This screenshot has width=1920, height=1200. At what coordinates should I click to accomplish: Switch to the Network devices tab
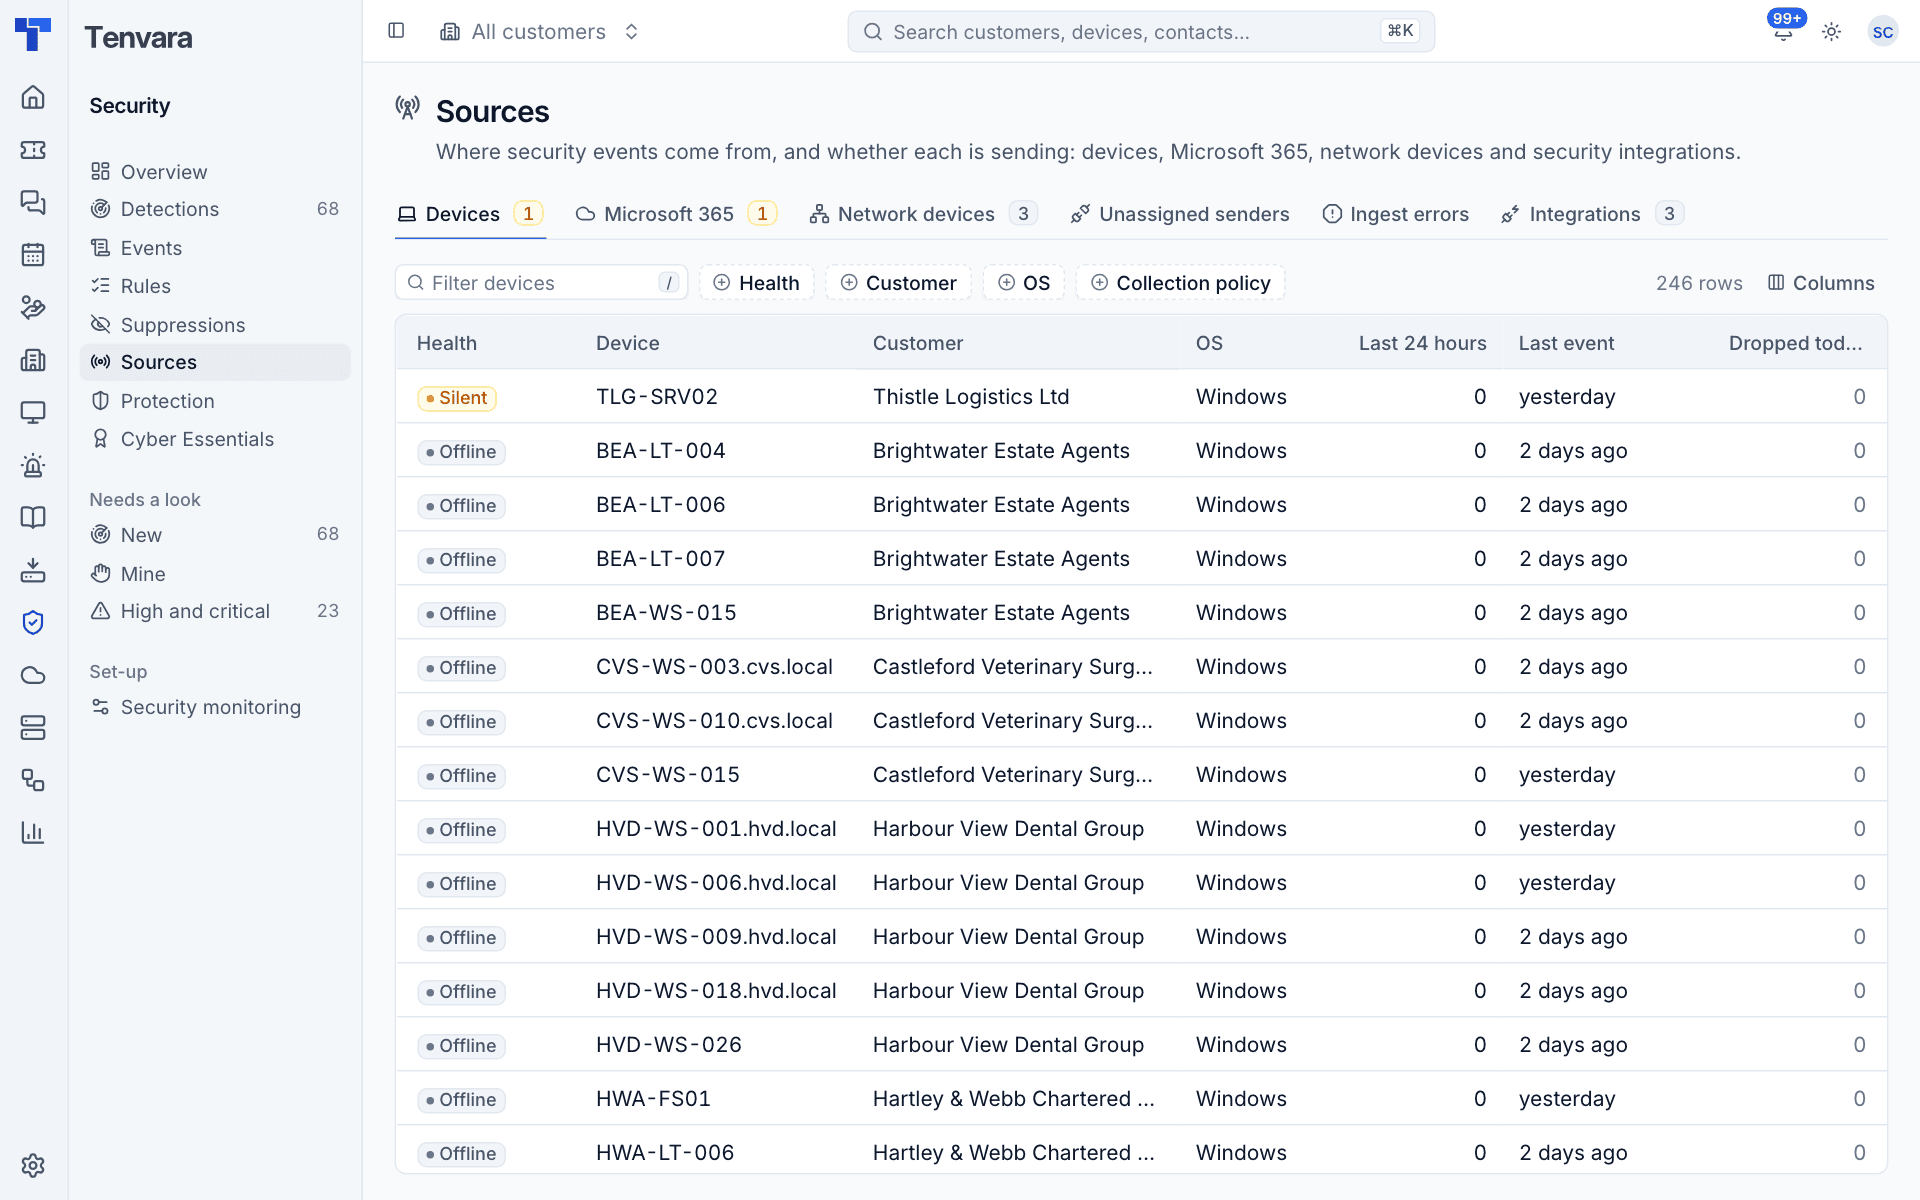pos(924,214)
